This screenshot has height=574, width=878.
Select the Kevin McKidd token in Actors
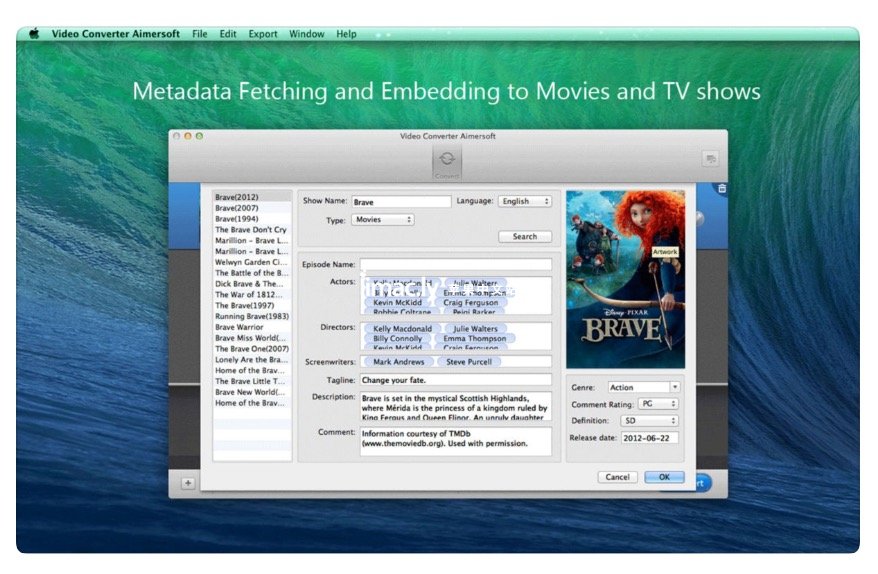pyautogui.click(x=398, y=302)
